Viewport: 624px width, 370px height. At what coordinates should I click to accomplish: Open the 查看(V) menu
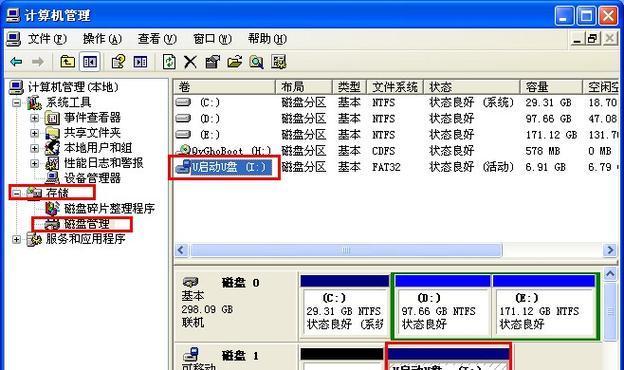(157, 39)
